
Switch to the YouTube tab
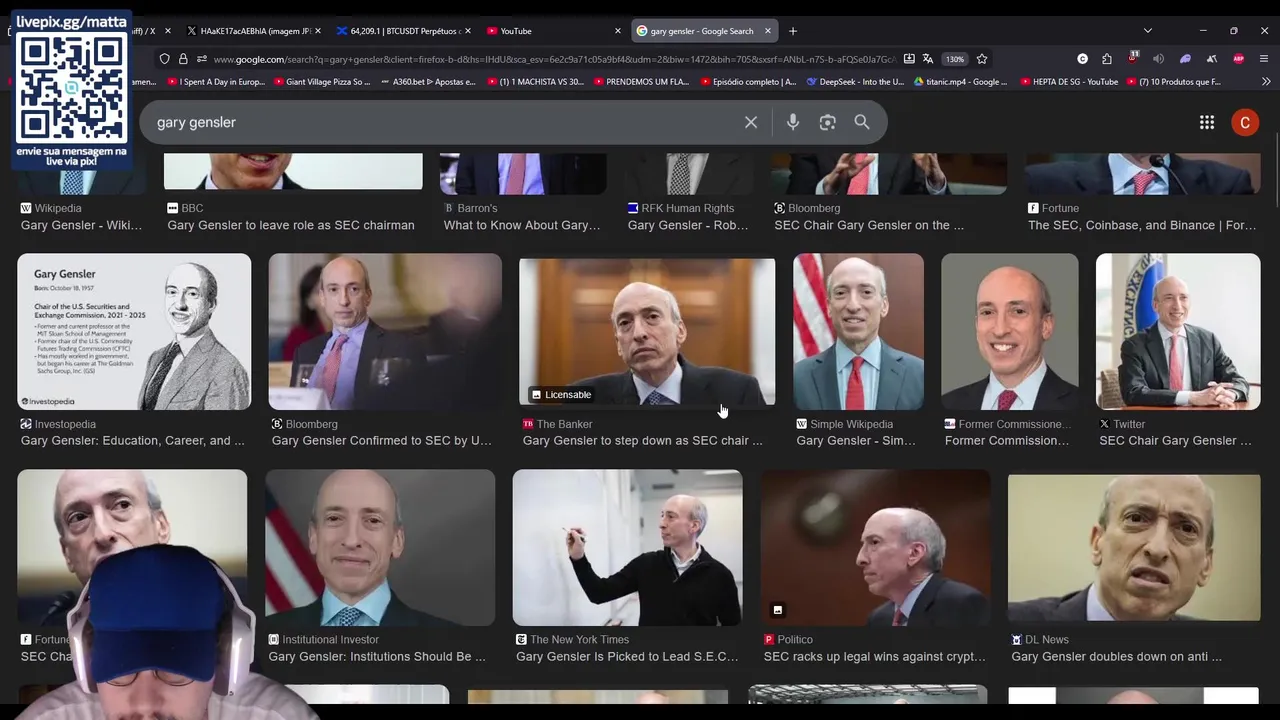tap(552, 31)
